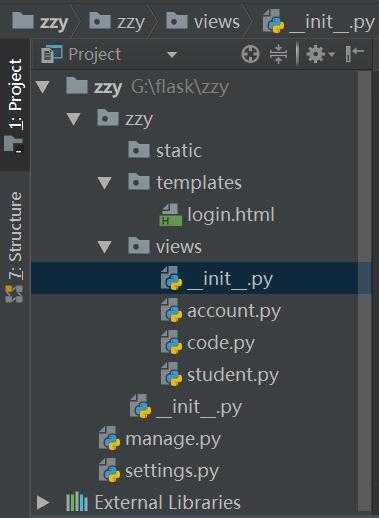Collapse the root zzy G:\flask\zzy arrow
The width and height of the screenshot is (379, 518).
click(x=42, y=87)
